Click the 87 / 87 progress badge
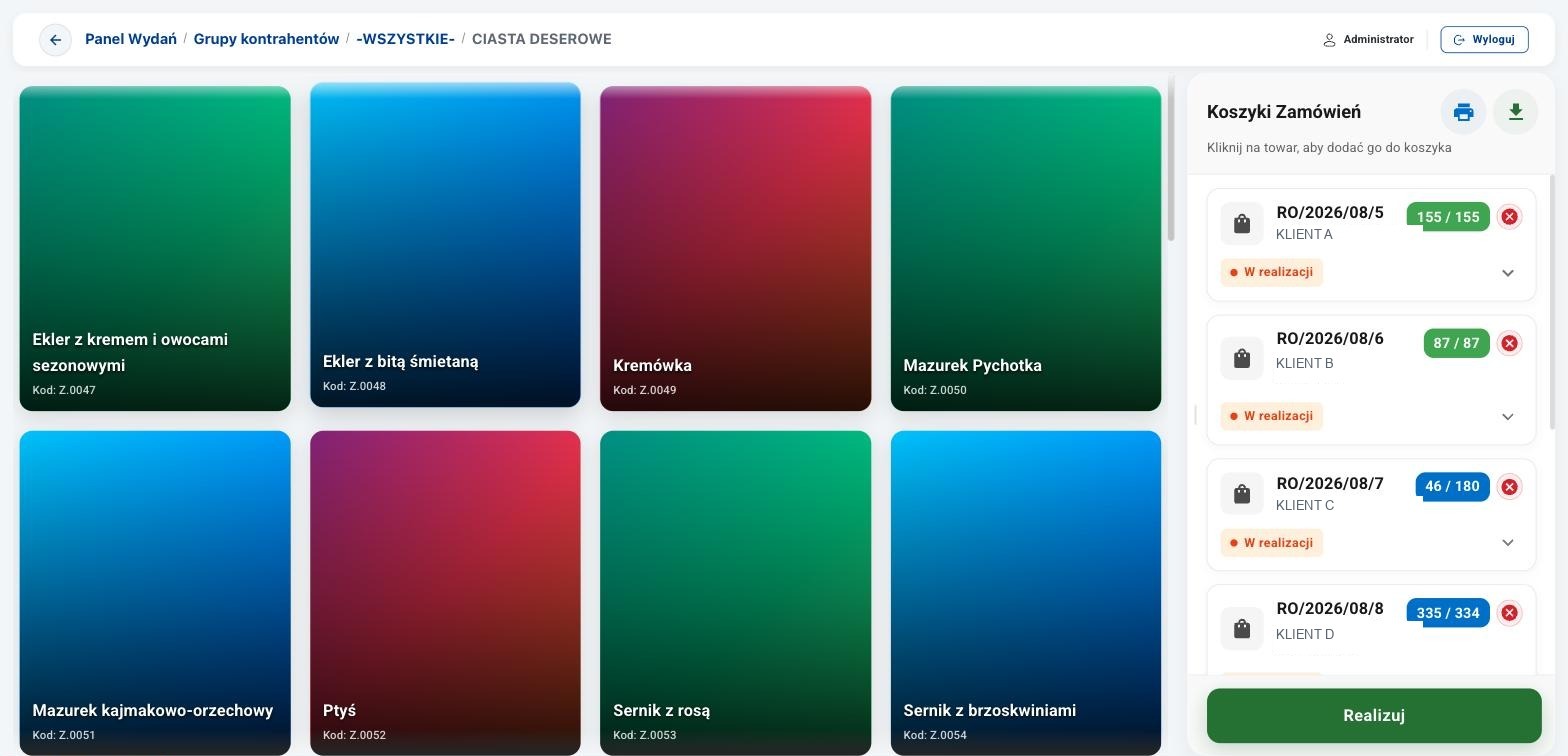Screen dimensions: 1568x756 1456,343
